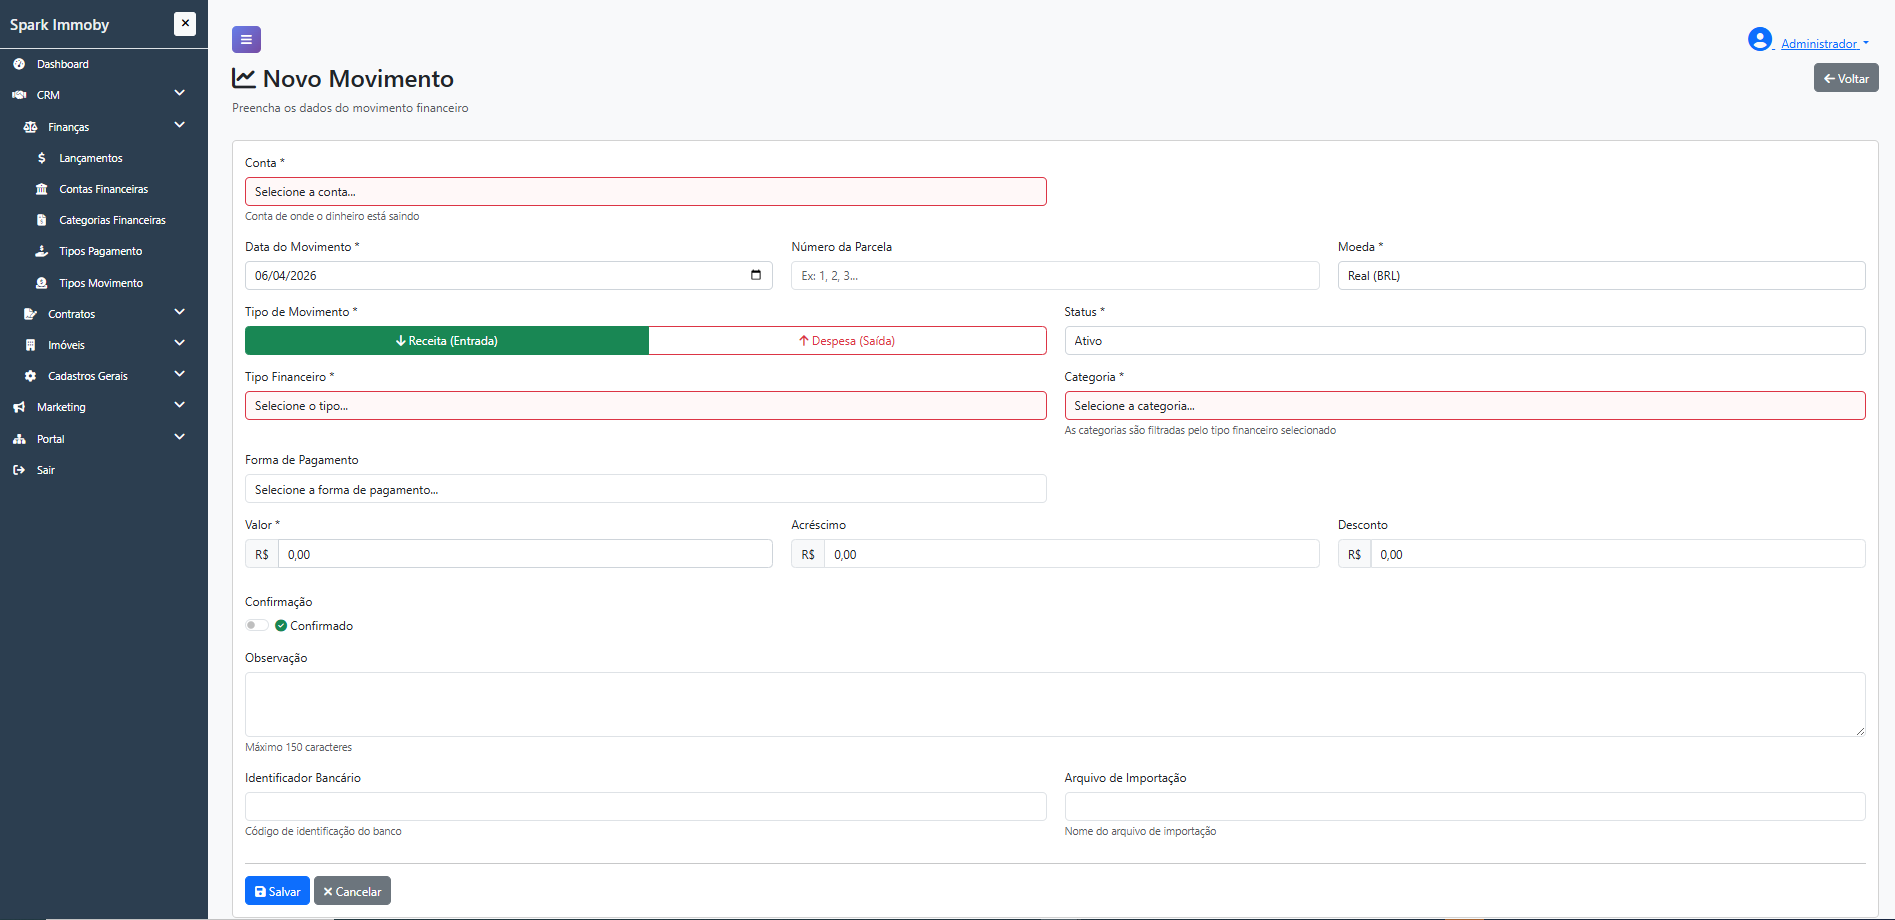Click the Imóveis building icon

[x=30, y=345]
